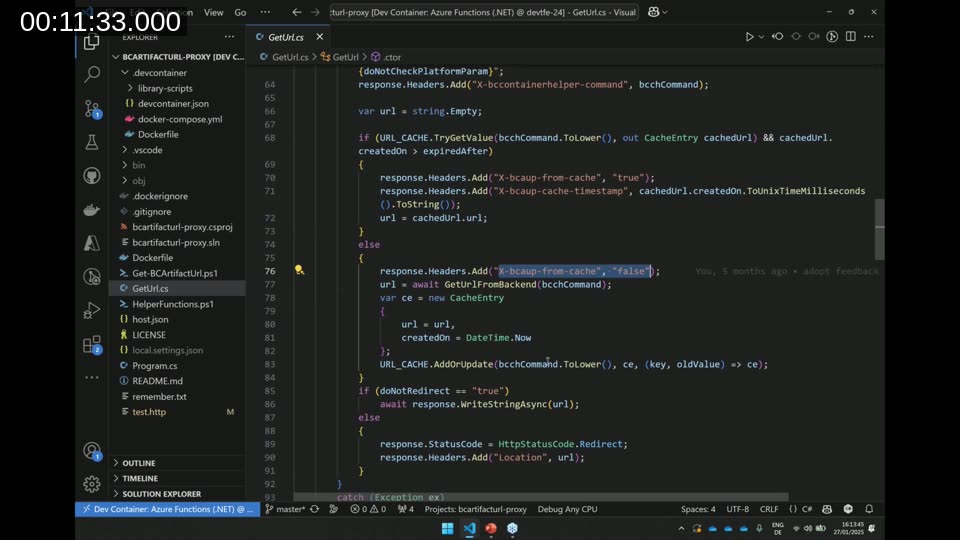
Task: Open the Extensions view
Action: [92, 345]
